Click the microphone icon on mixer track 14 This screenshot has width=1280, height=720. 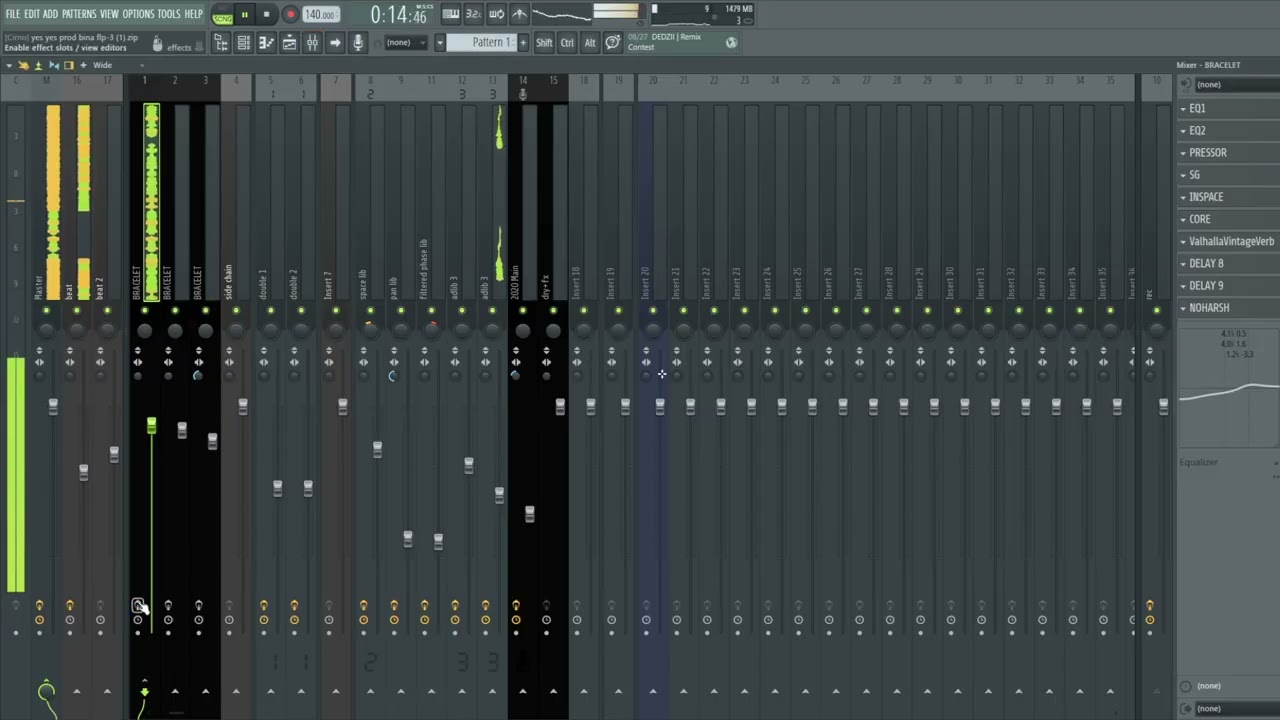[523, 94]
